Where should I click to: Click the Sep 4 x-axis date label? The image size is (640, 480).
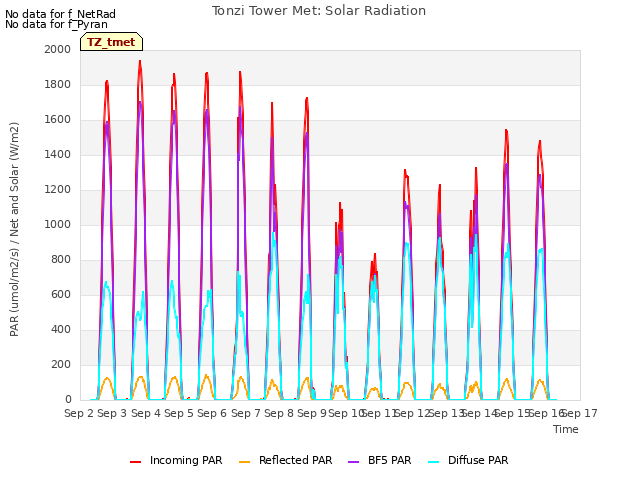146,413
